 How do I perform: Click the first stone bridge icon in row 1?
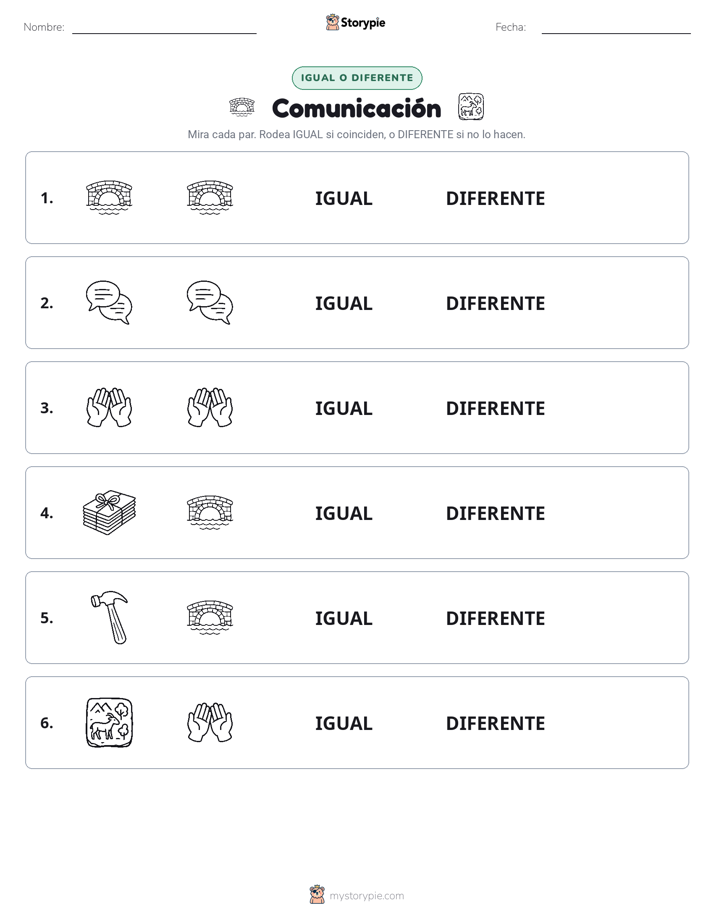point(109,197)
